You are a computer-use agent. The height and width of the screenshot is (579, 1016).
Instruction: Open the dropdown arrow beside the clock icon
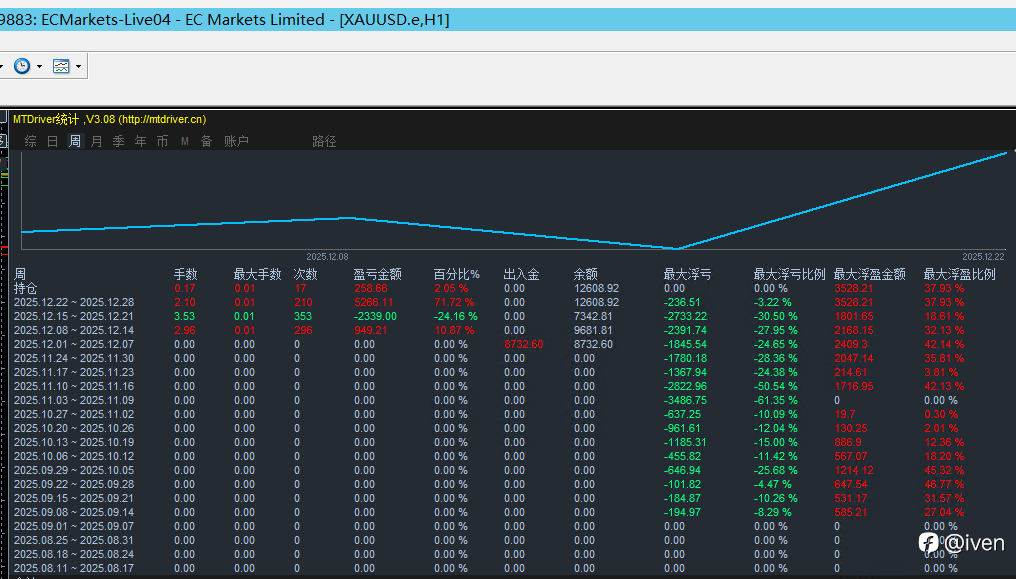39,67
